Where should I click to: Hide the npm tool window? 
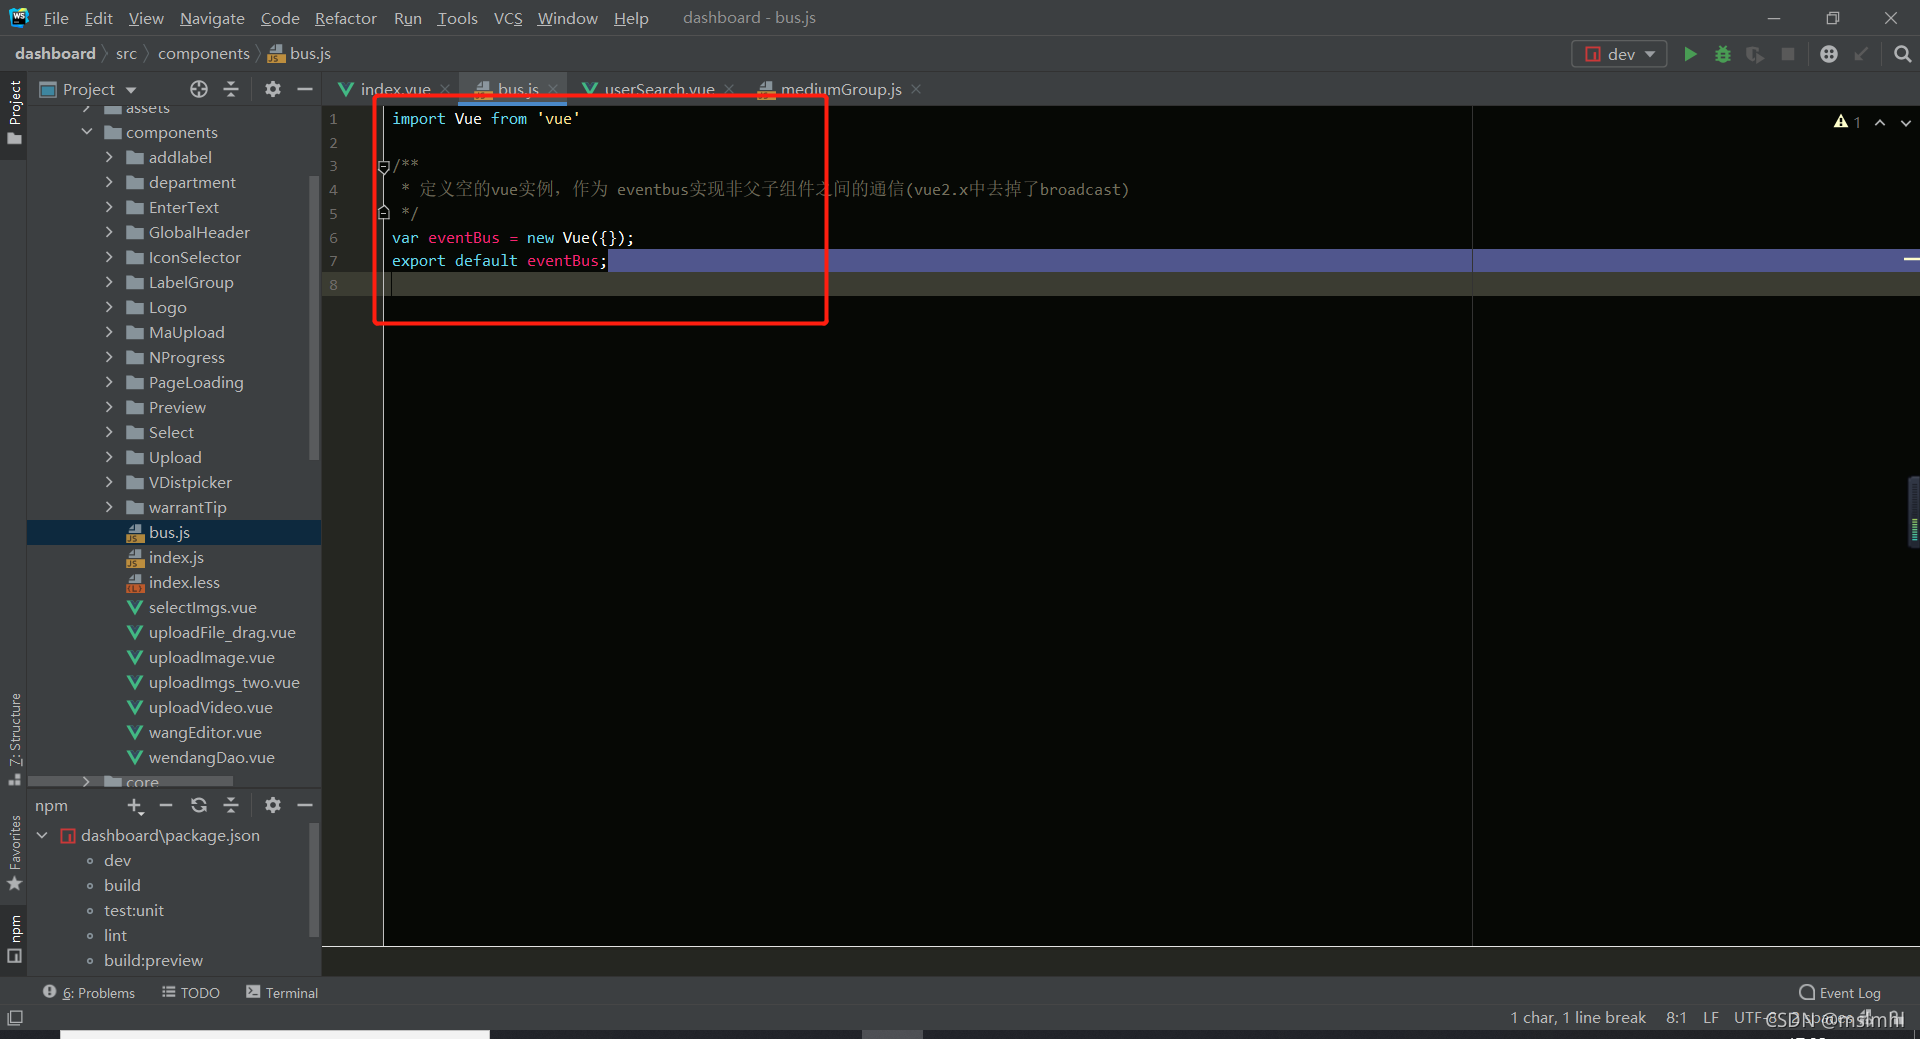tap(305, 805)
